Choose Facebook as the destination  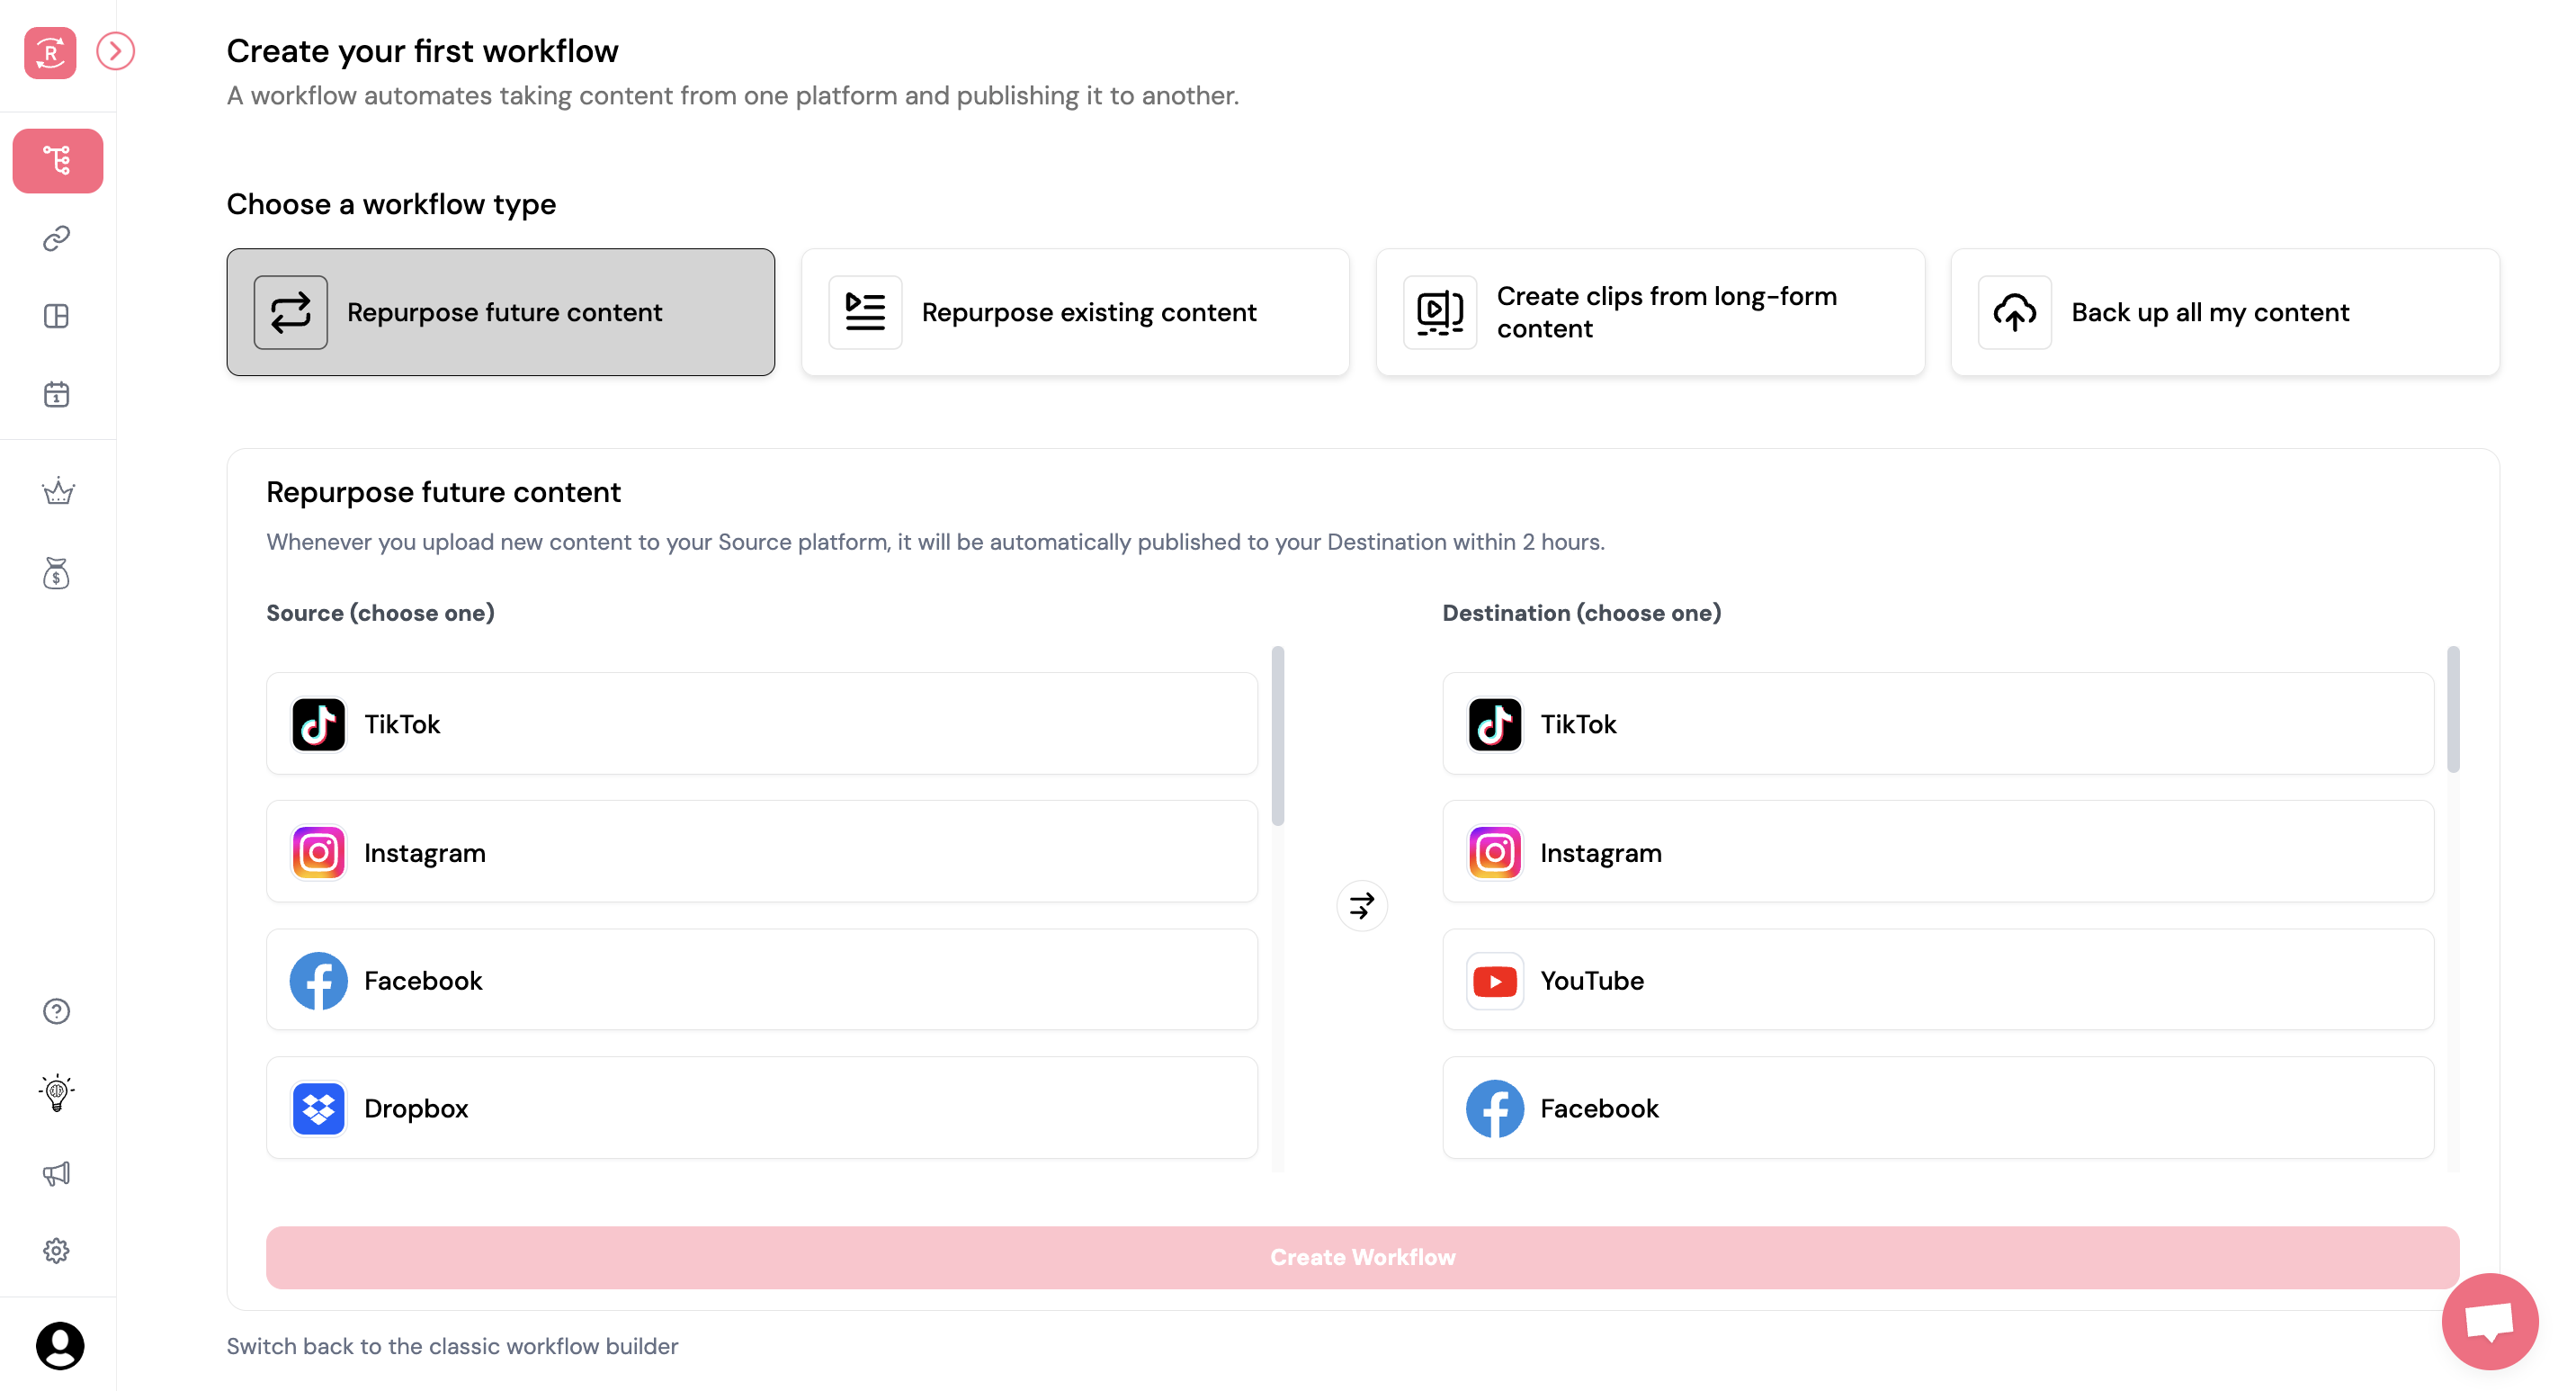pos(1938,1108)
